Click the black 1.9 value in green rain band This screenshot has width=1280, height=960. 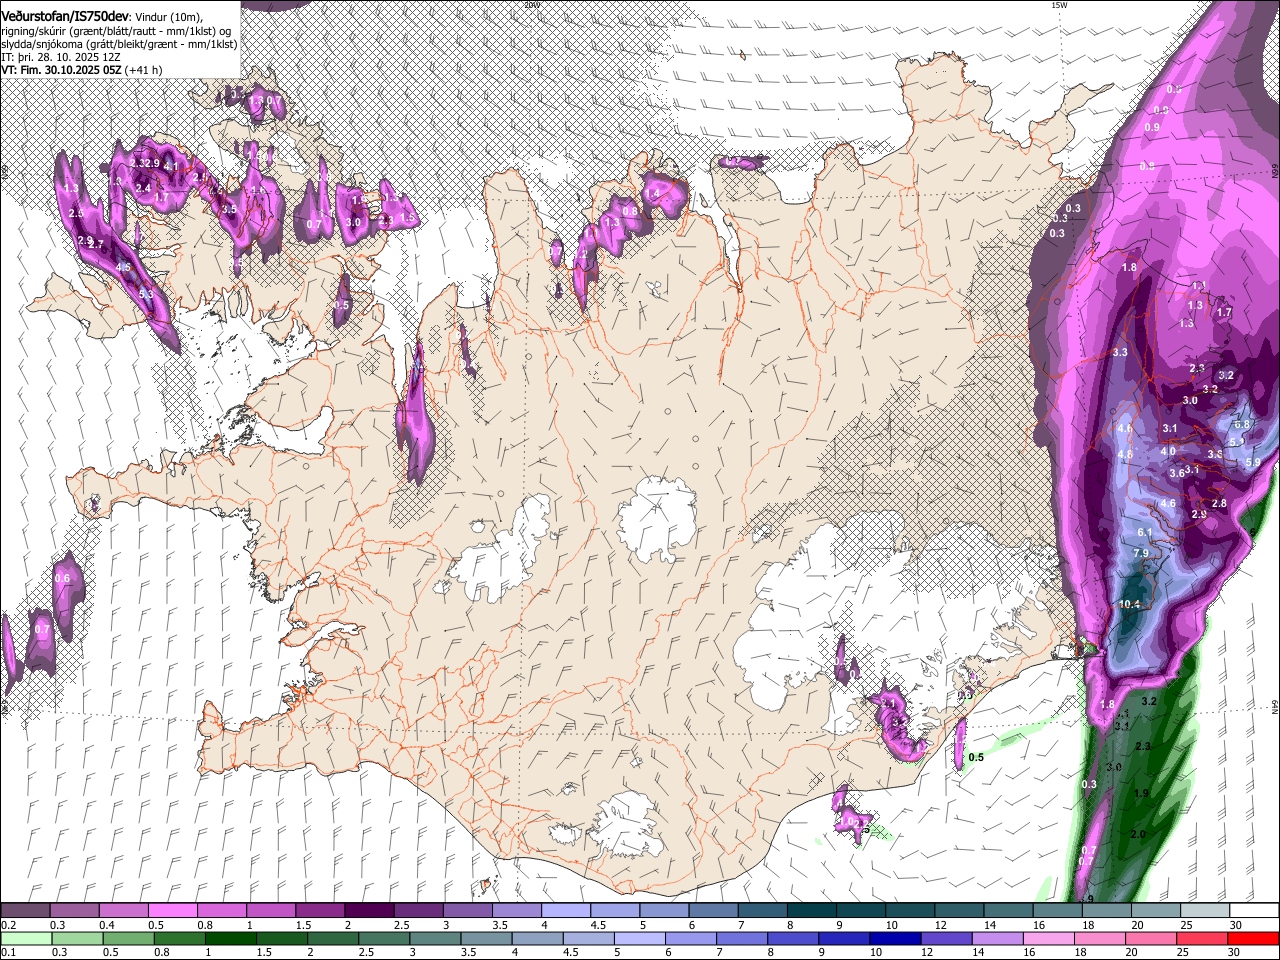[x=1141, y=793]
